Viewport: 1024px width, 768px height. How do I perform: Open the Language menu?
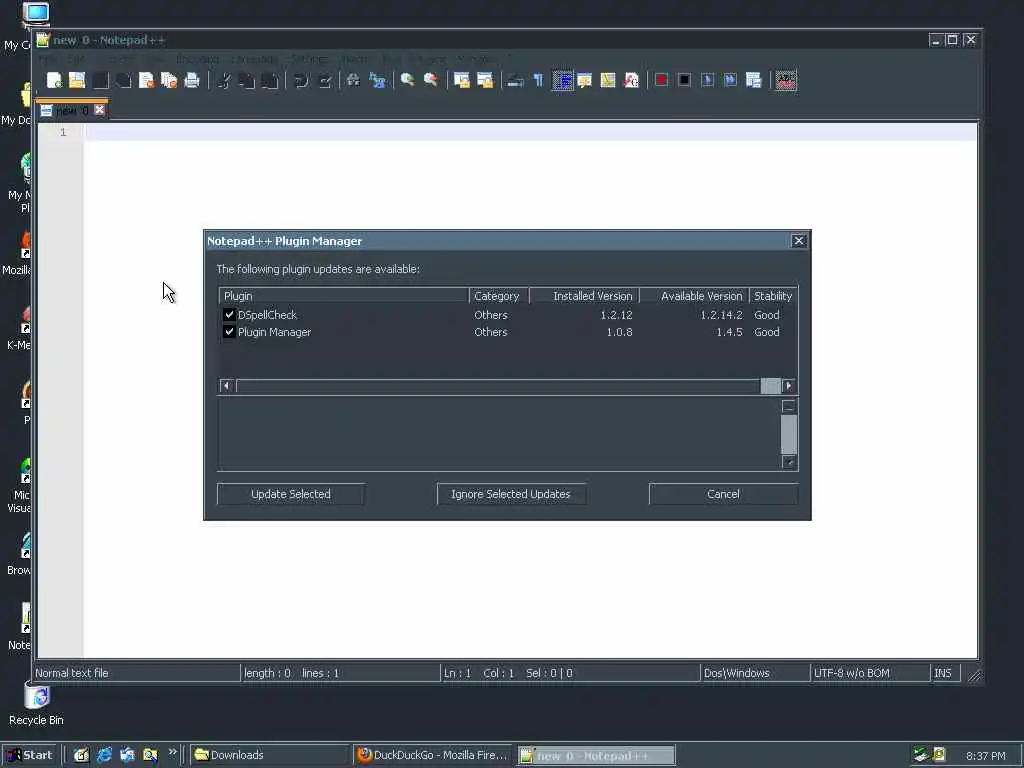(x=254, y=59)
